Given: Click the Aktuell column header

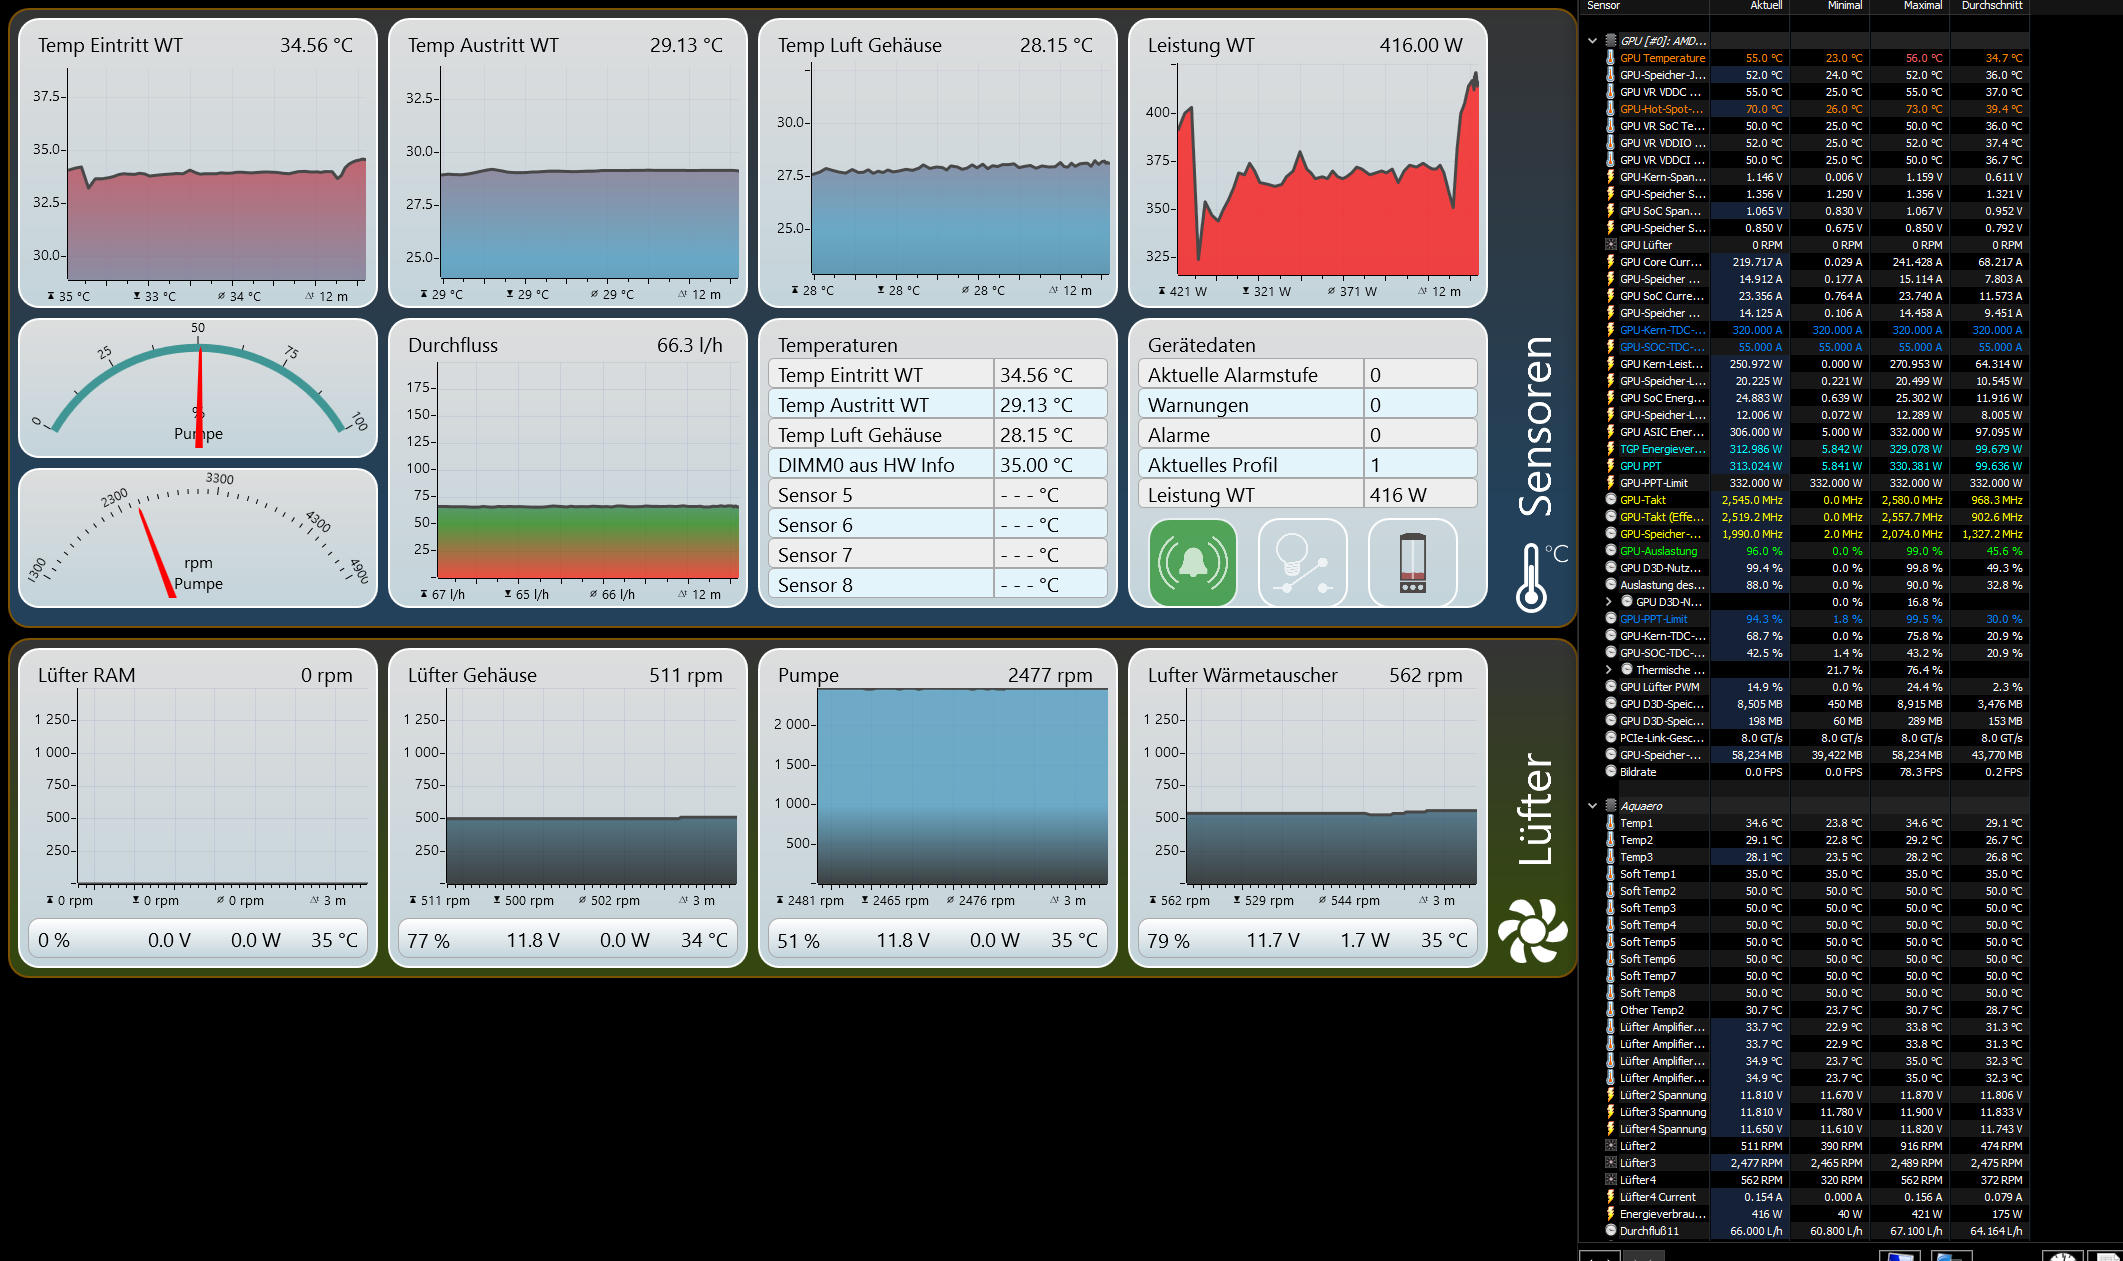Looking at the screenshot, I should point(1765,6).
